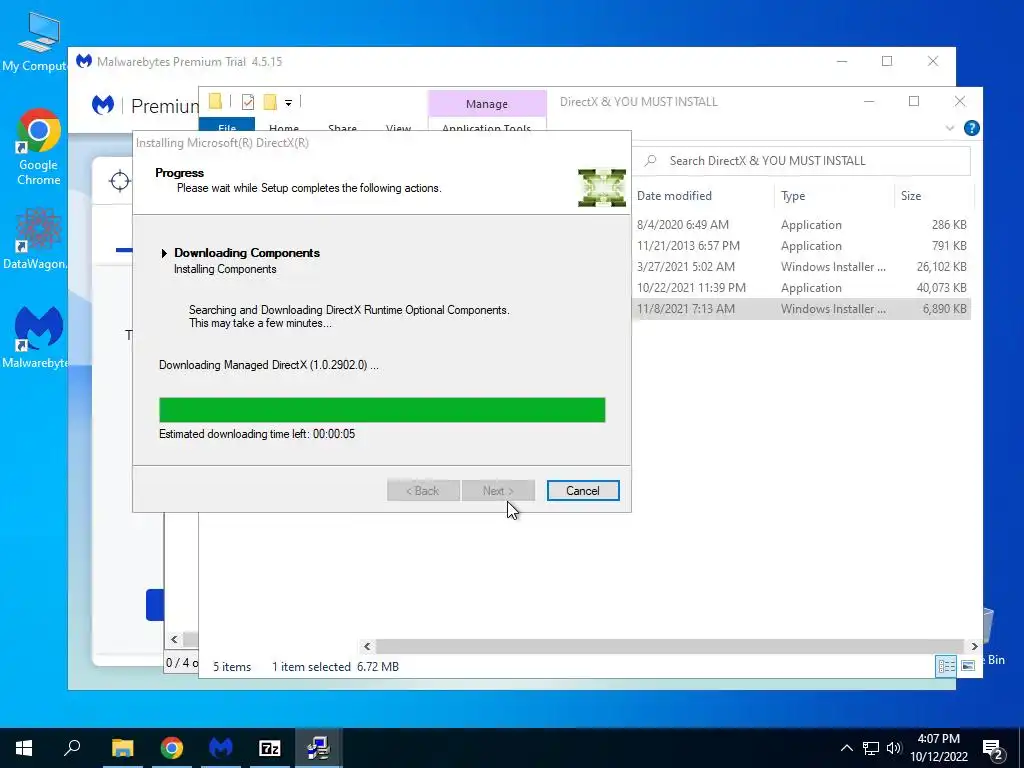Show hidden system tray icons

pyautogui.click(x=846, y=748)
